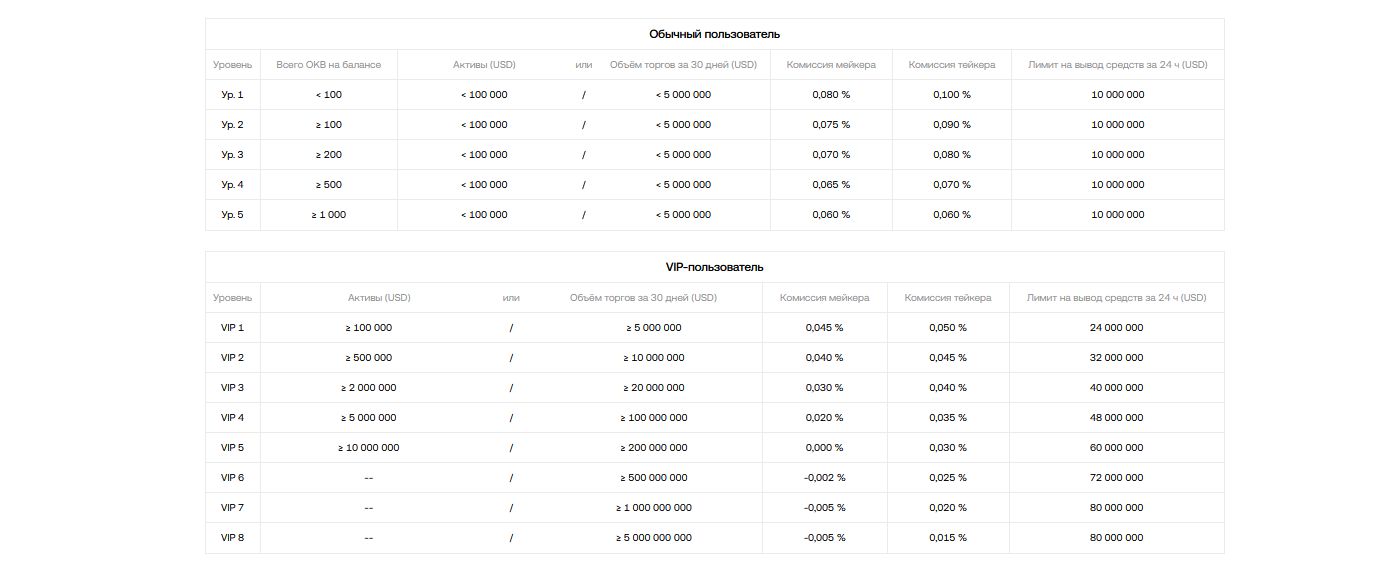Click the "VIP-пользователь" table title
Image resolution: width=1399 pixels, height=570 pixels.
coord(714,267)
